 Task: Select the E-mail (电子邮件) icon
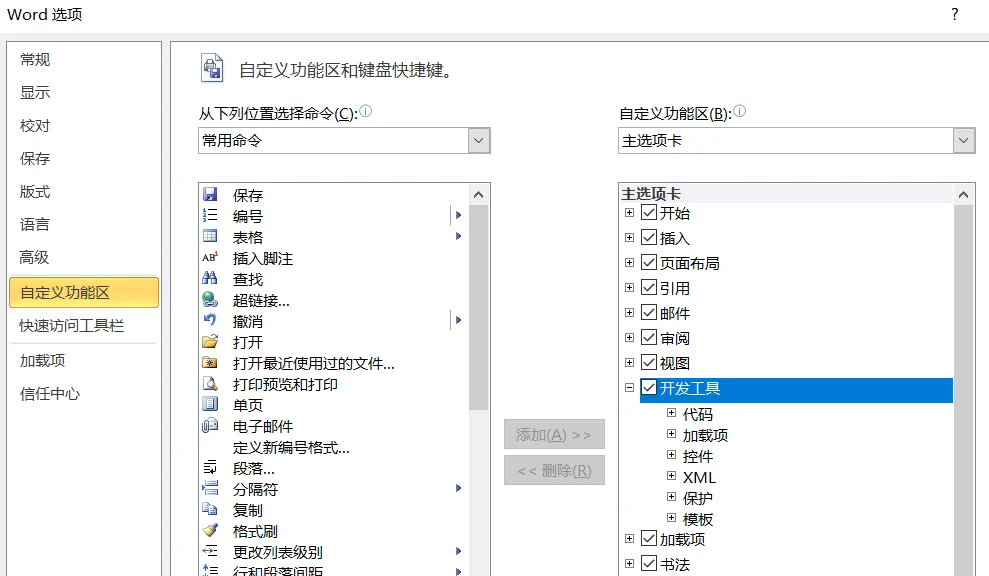pos(210,425)
